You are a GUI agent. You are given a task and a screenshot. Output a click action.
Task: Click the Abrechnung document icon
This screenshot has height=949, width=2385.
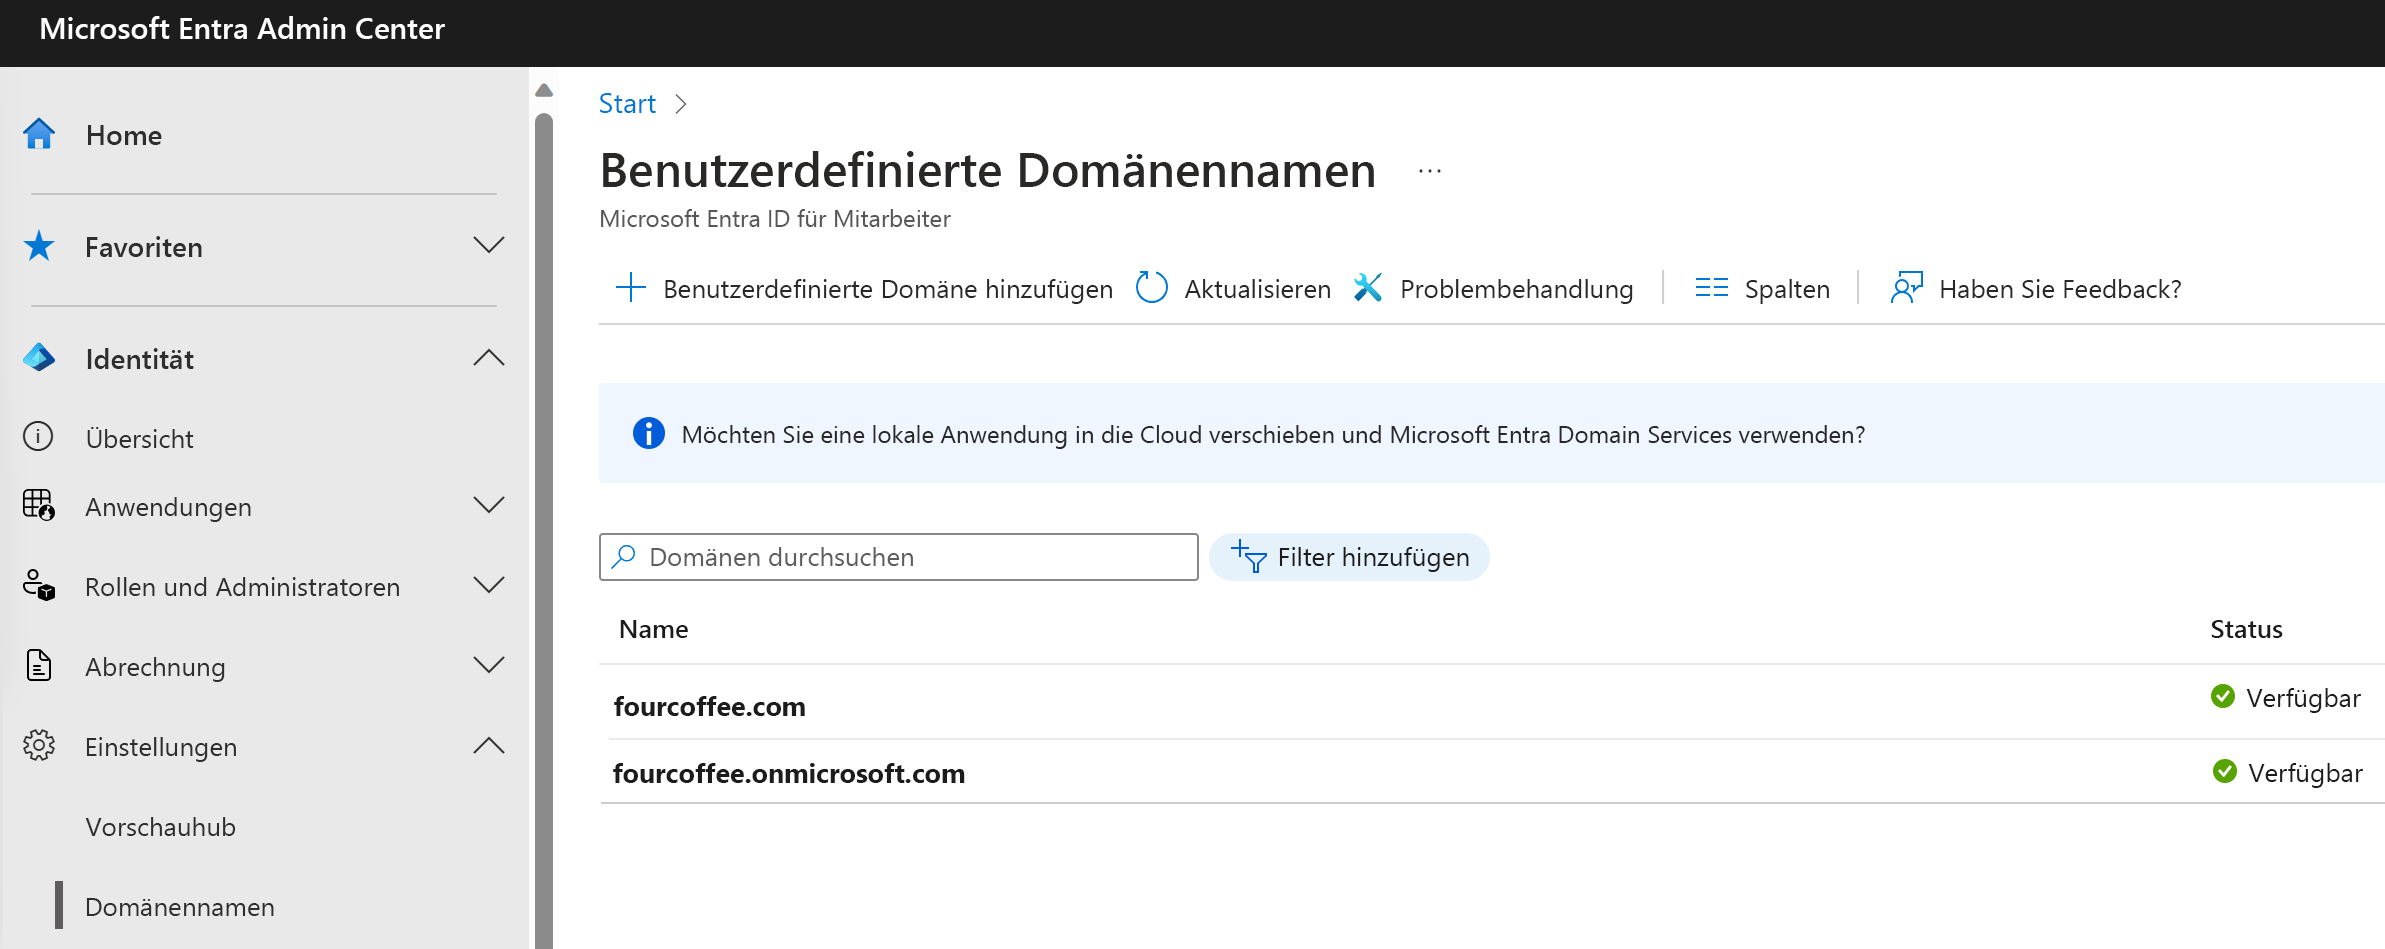pyautogui.click(x=39, y=665)
